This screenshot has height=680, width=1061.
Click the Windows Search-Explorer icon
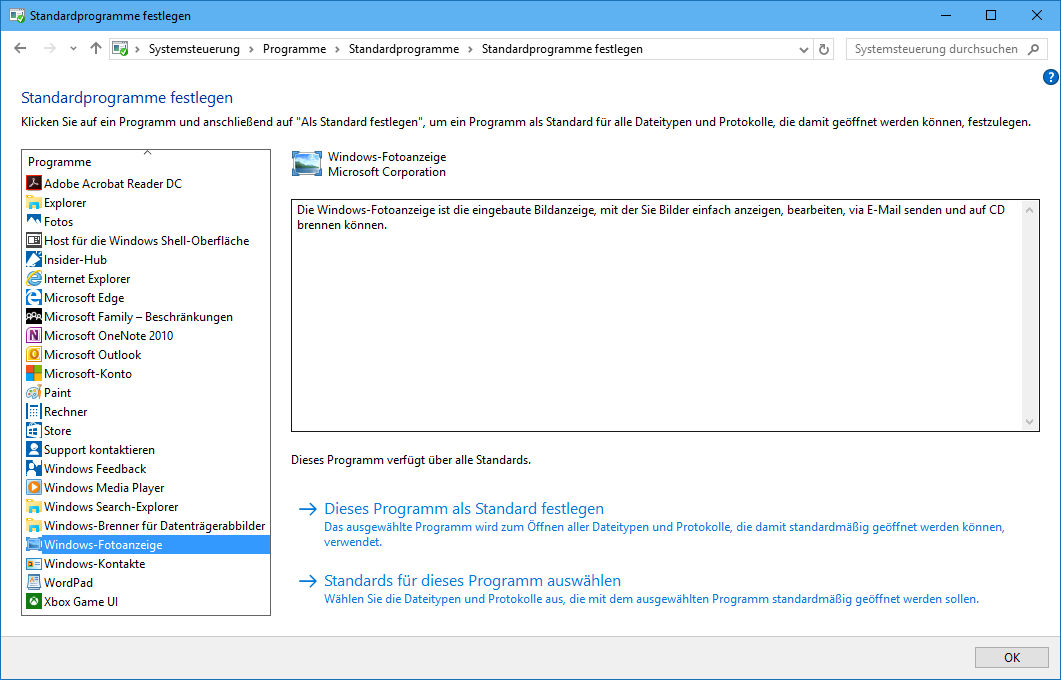tap(34, 506)
